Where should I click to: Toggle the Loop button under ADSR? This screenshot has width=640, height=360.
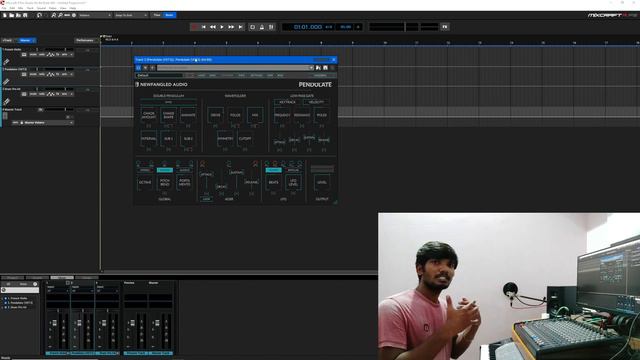point(206,199)
